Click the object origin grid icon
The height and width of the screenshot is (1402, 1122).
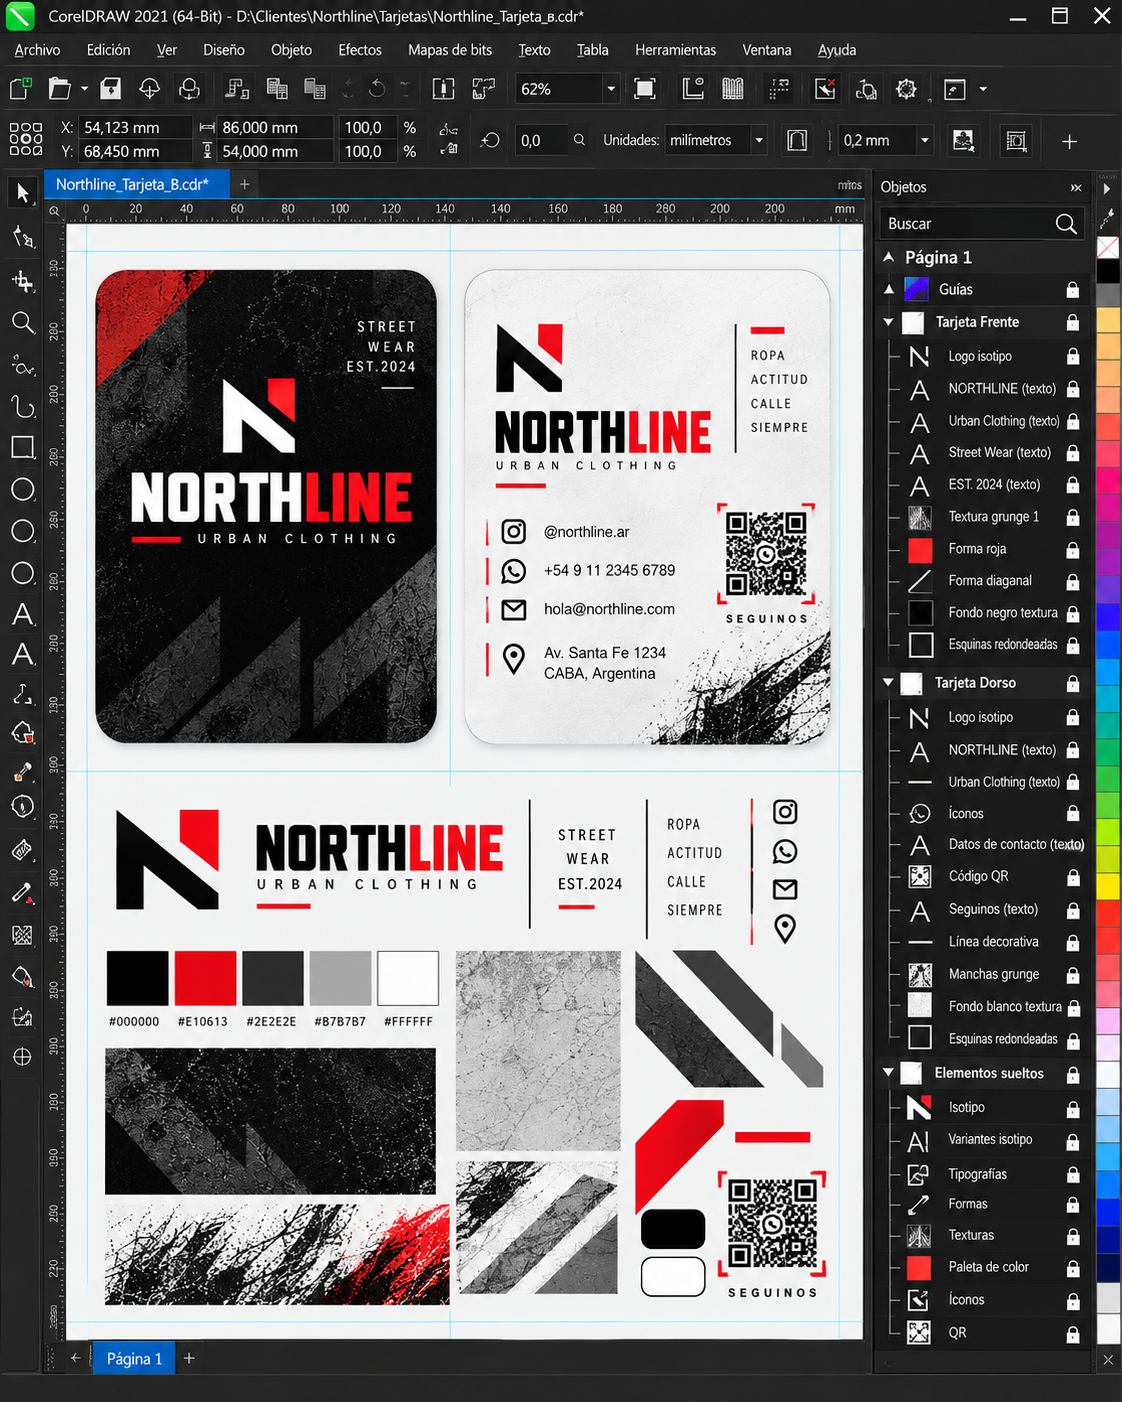pos(25,139)
